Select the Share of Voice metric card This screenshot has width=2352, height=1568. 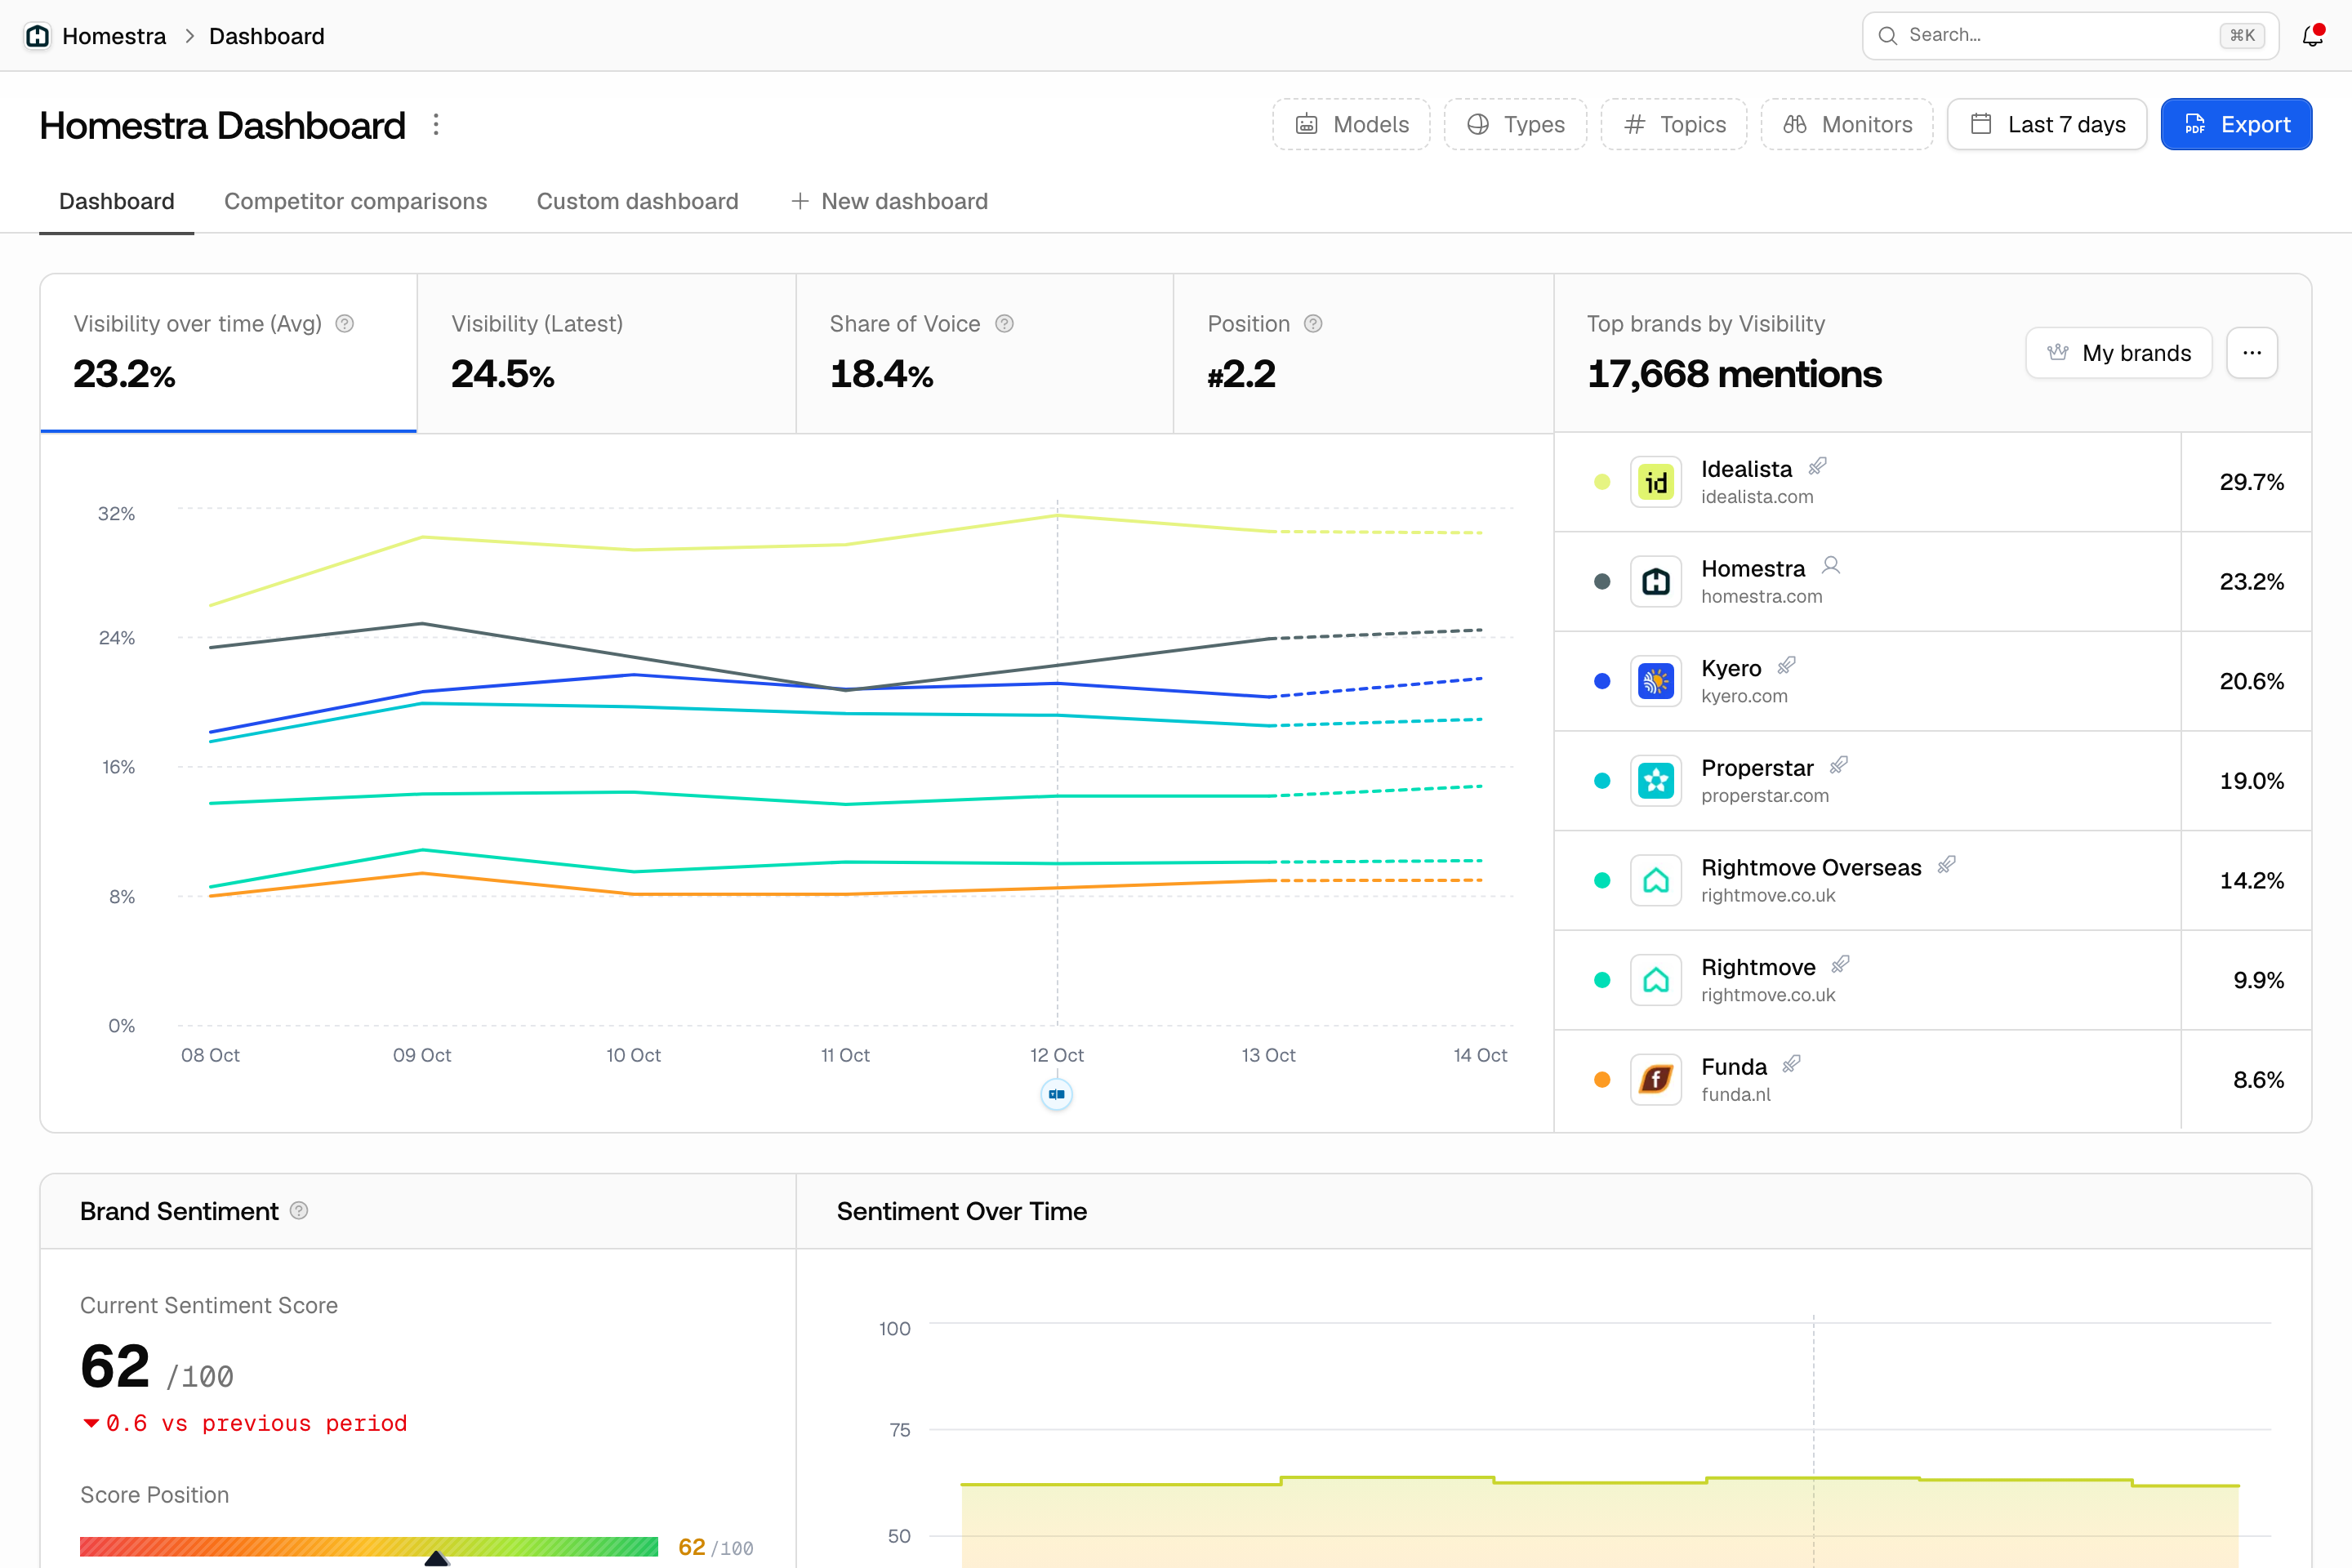984,353
